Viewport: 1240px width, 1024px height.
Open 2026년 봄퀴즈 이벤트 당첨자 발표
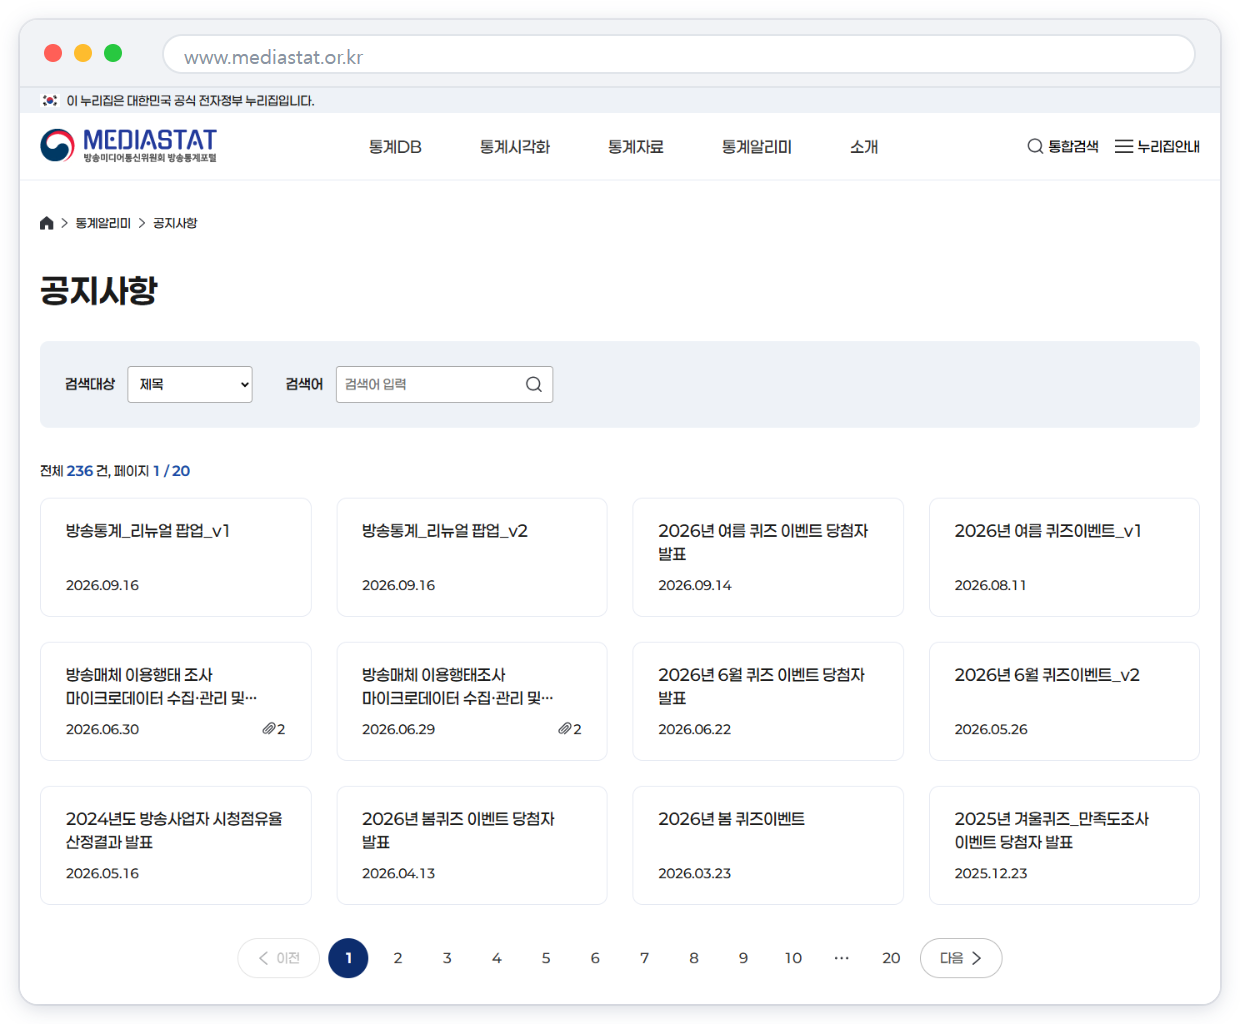click(x=472, y=845)
